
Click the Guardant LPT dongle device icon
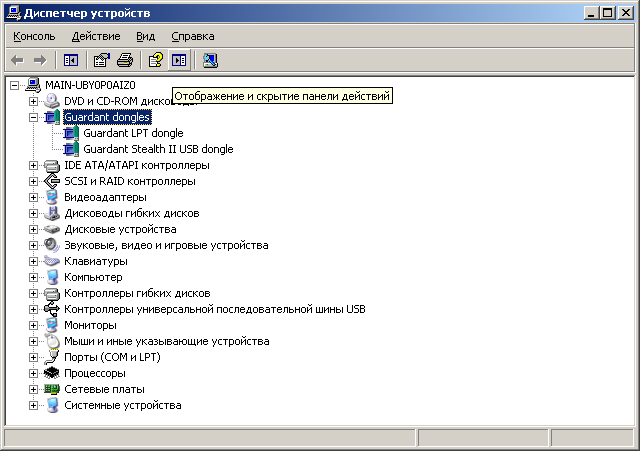tap(70, 133)
